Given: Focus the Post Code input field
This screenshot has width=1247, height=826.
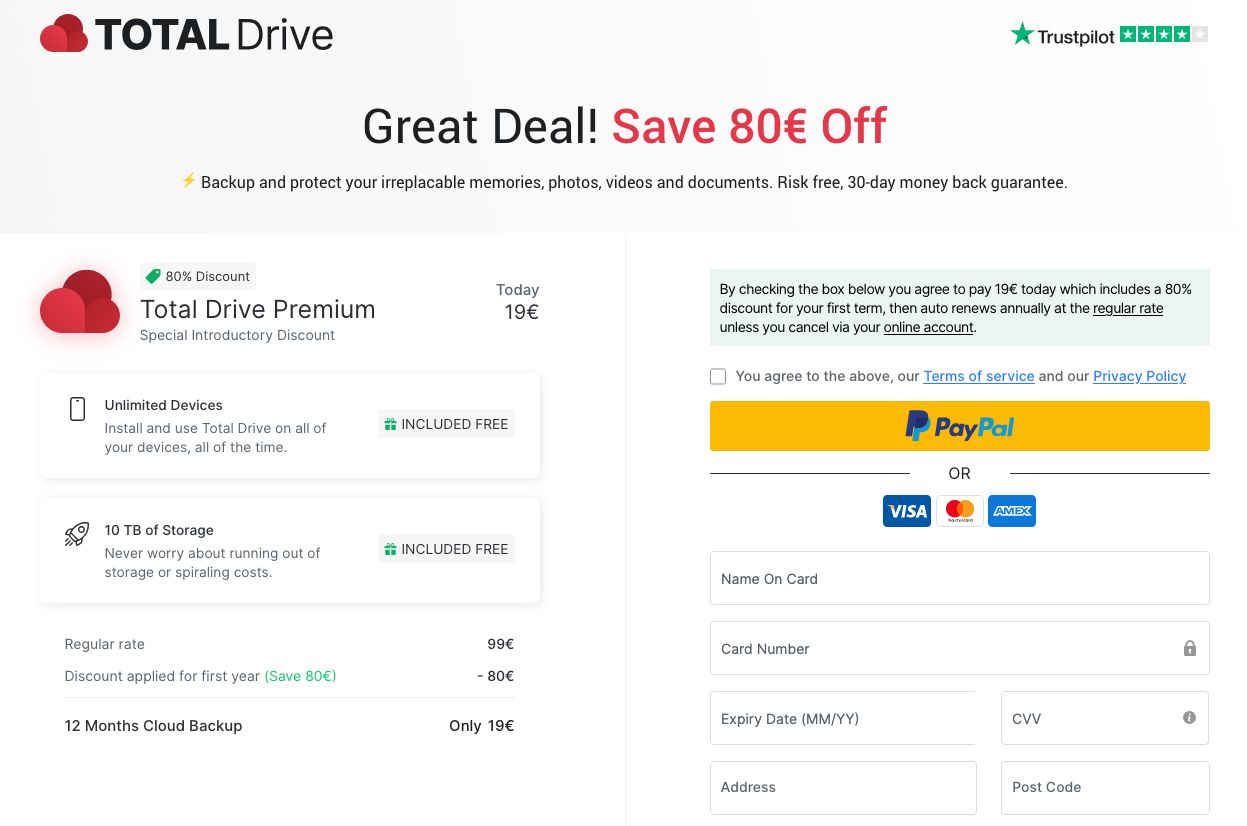Looking at the screenshot, I should pyautogui.click(x=1105, y=788).
